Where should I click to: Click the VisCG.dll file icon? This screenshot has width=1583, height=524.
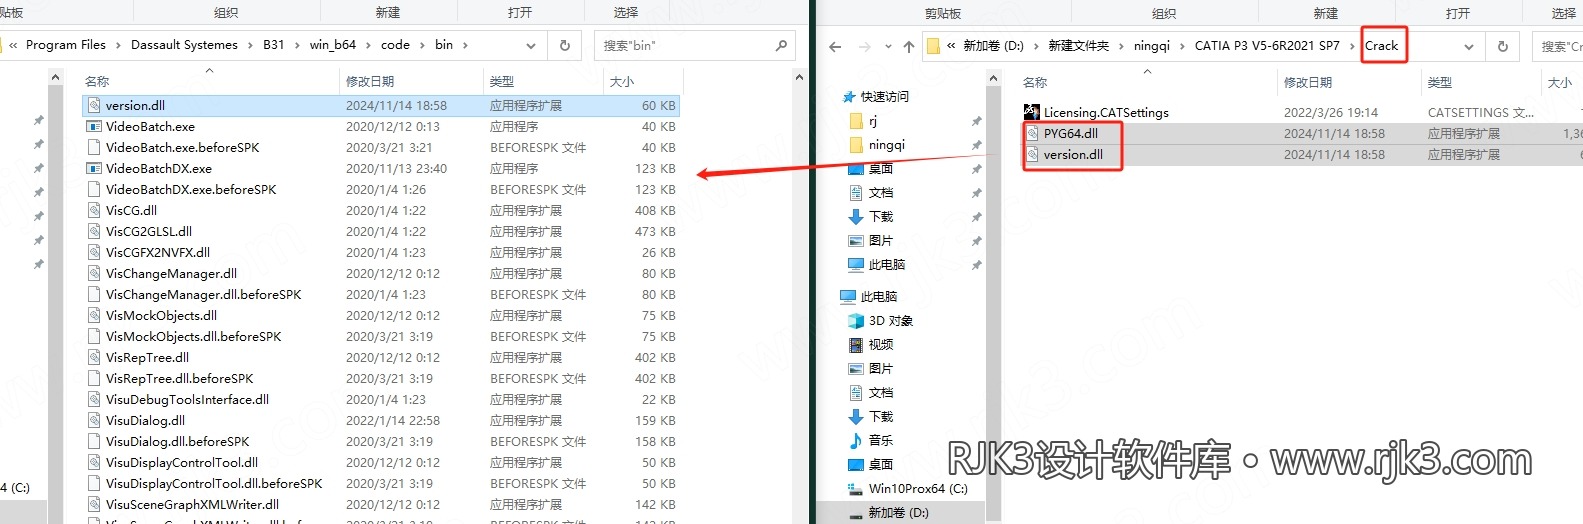click(x=94, y=210)
